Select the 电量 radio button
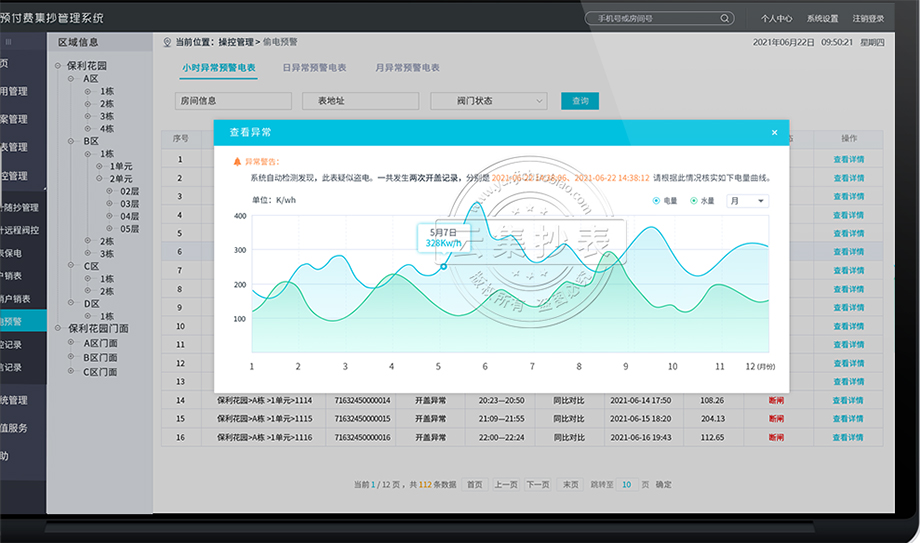Screen dimensions: 920x543 657,201
